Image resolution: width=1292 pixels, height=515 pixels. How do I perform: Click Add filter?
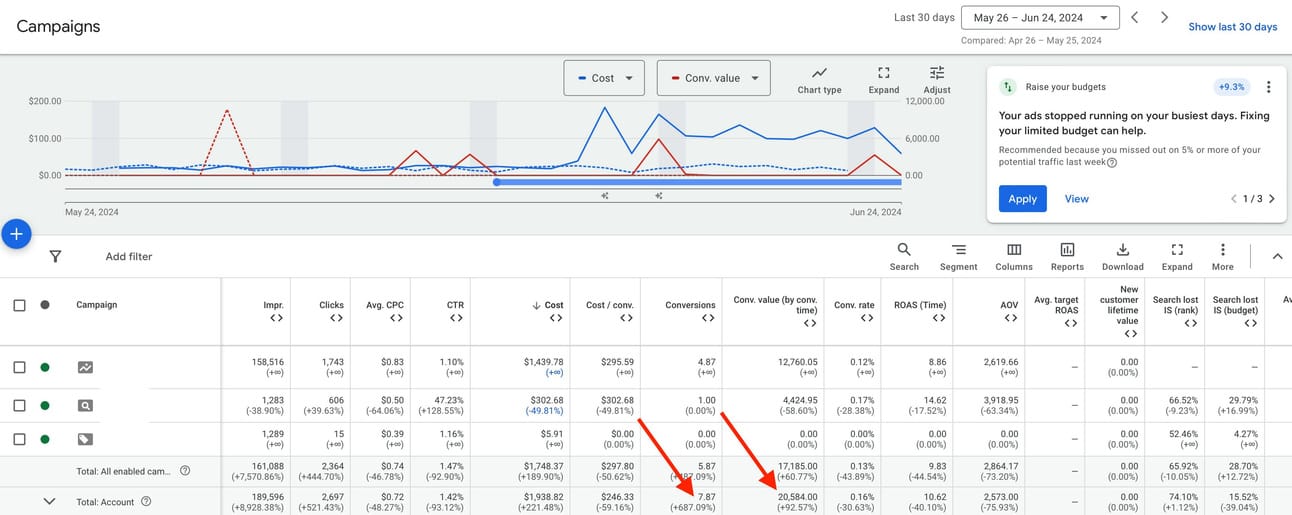[x=129, y=257]
